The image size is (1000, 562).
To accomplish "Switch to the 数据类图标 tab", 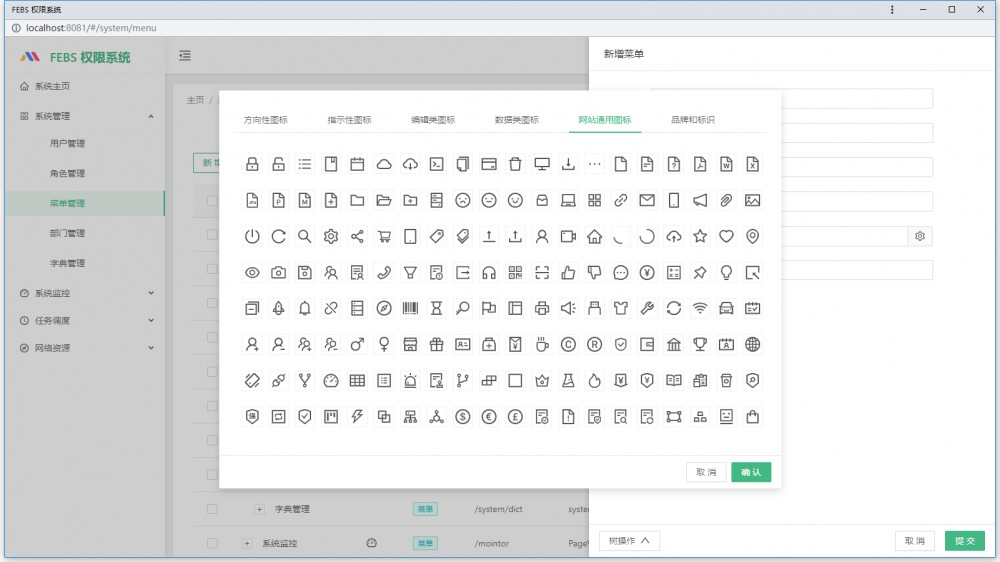I will pyautogui.click(x=517, y=120).
